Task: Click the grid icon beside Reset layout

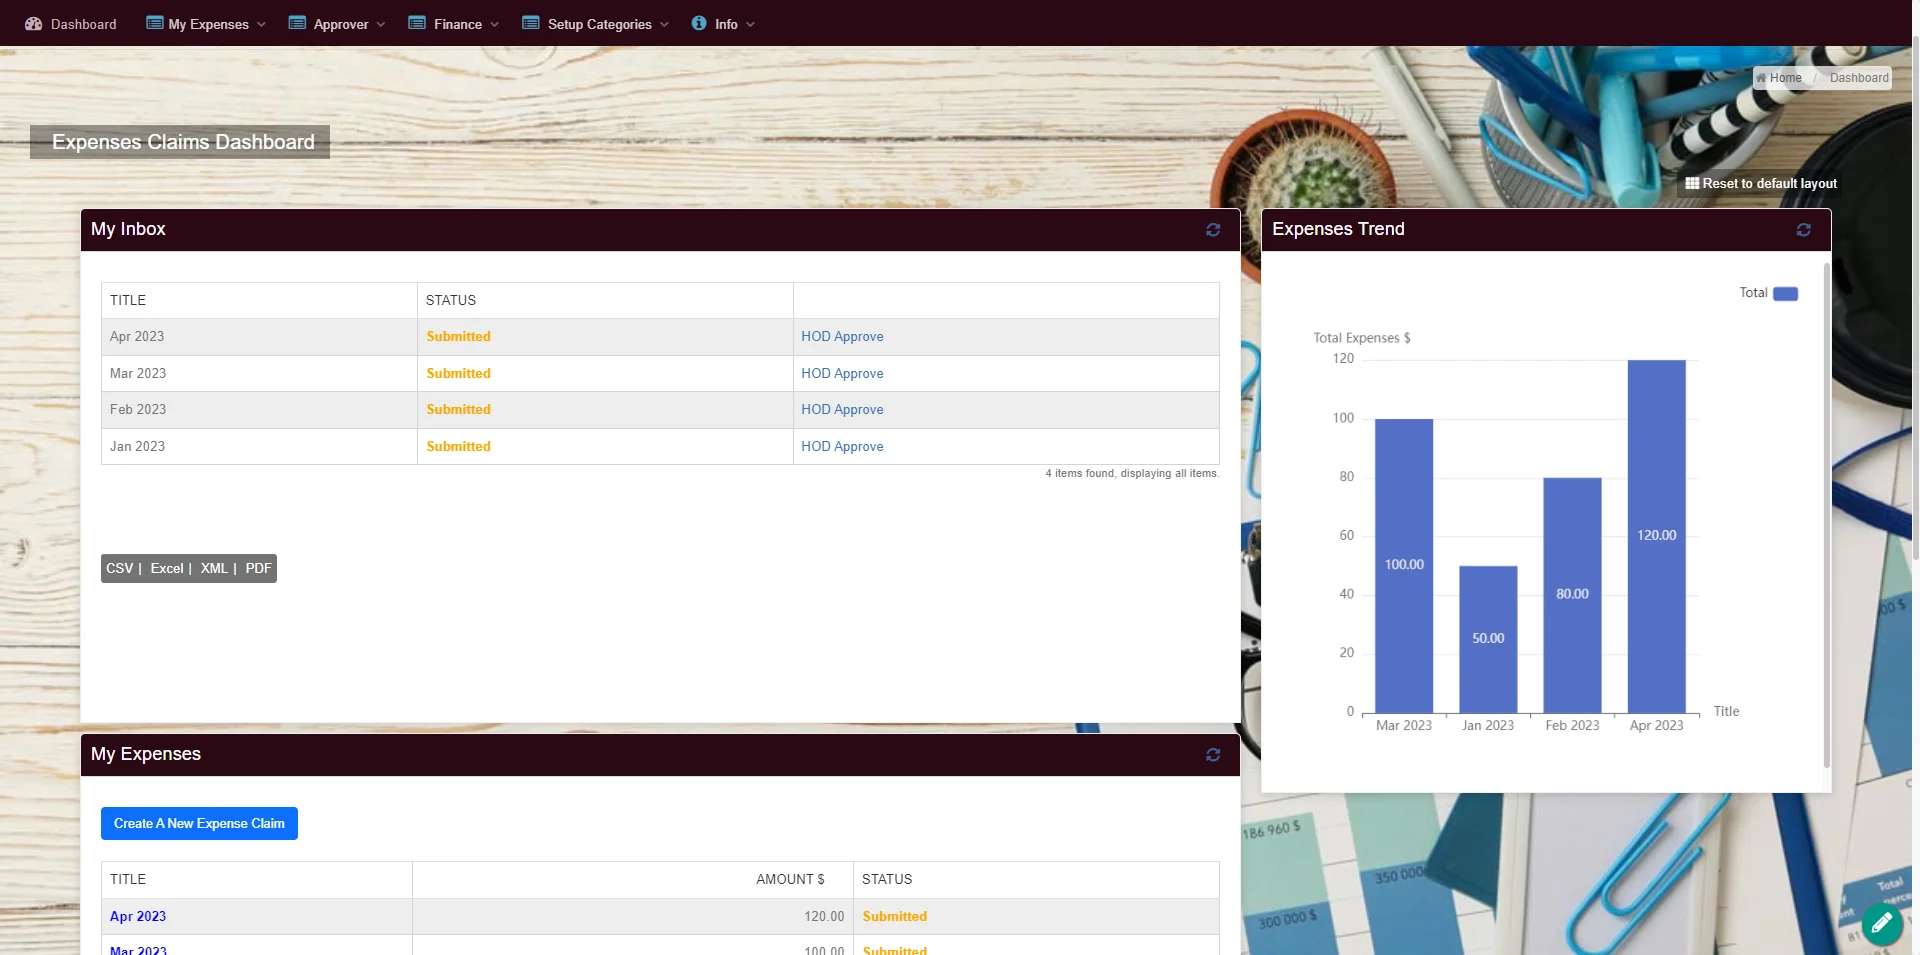Action: pyautogui.click(x=1692, y=184)
